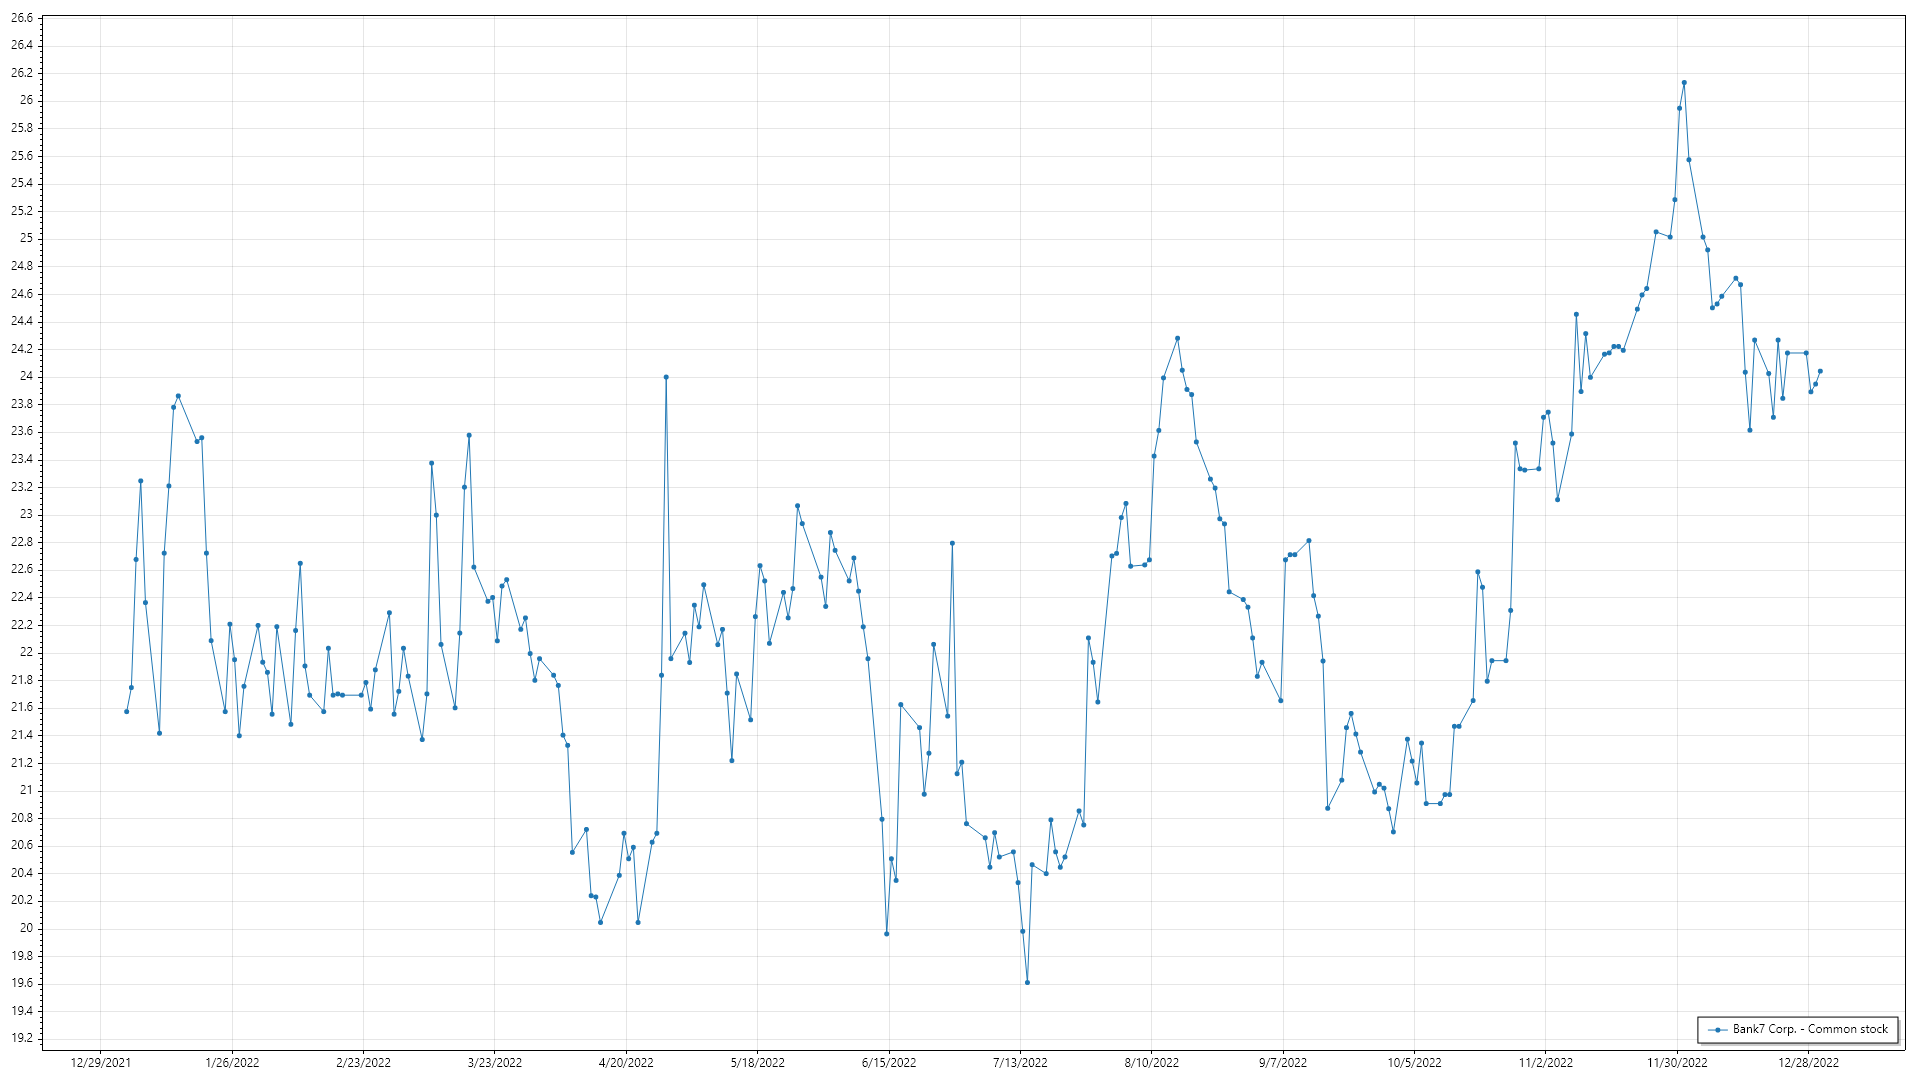
Task: Click the 12/28/2022 x-axis date label
Action: 1808,1062
